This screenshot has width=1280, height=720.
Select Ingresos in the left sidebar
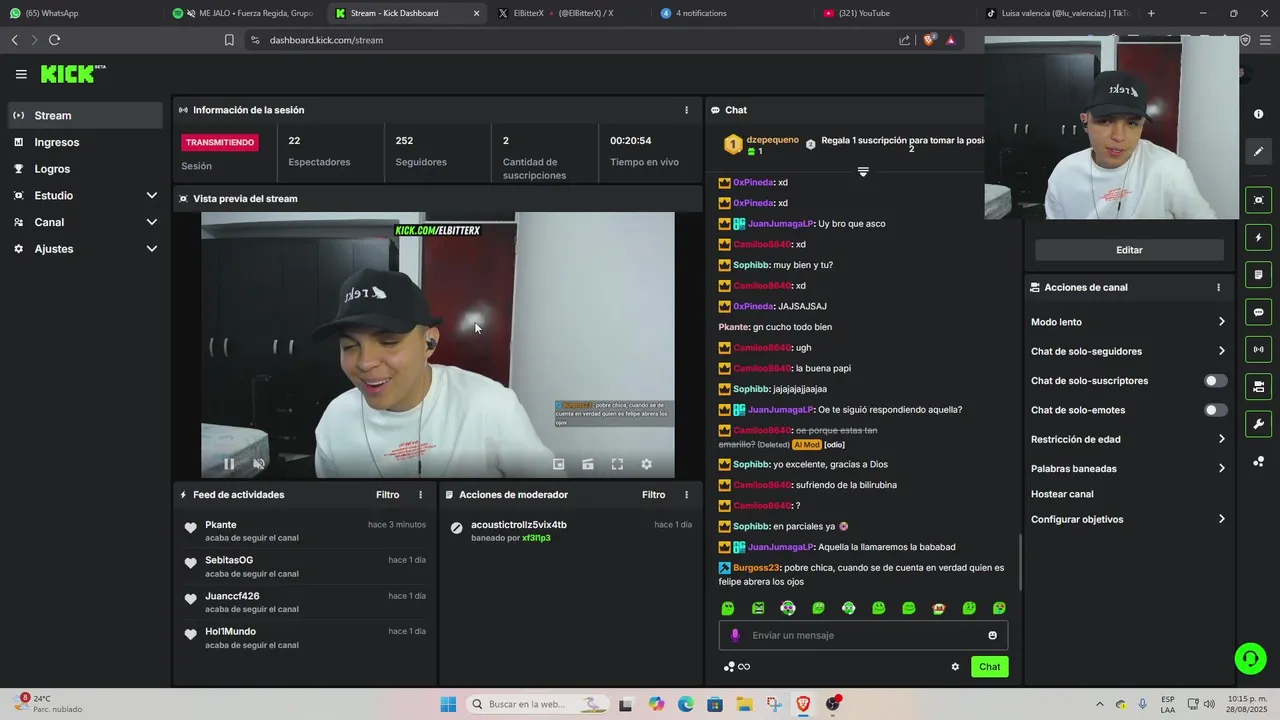86,142
